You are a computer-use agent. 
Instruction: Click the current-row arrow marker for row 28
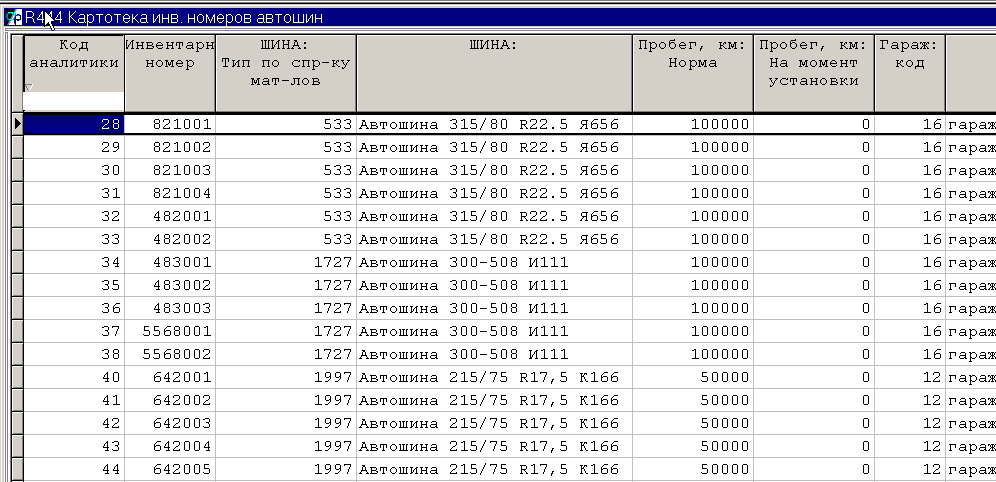(x=16, y=124)
